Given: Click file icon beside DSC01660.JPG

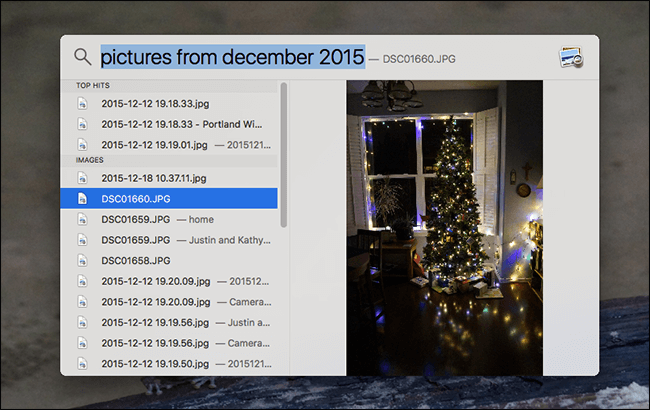Looking at the screenshot, I should 82,199.
